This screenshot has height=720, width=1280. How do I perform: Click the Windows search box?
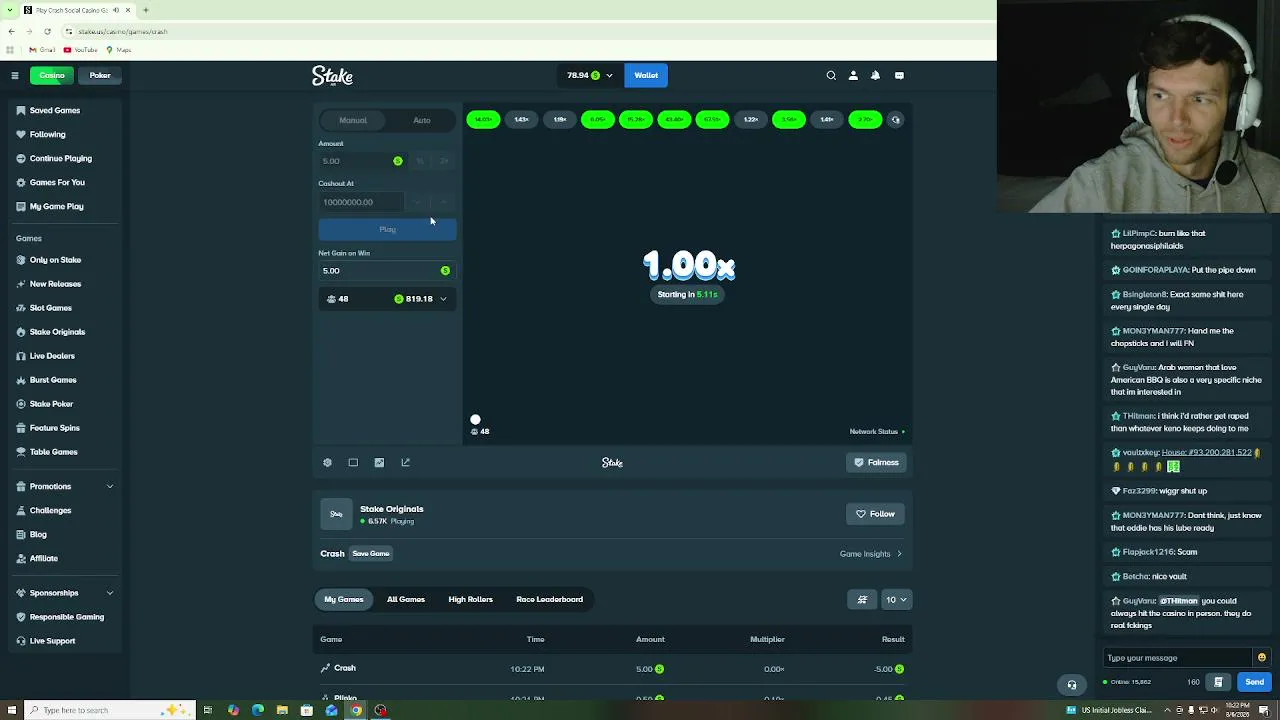[x=108, y=710]
